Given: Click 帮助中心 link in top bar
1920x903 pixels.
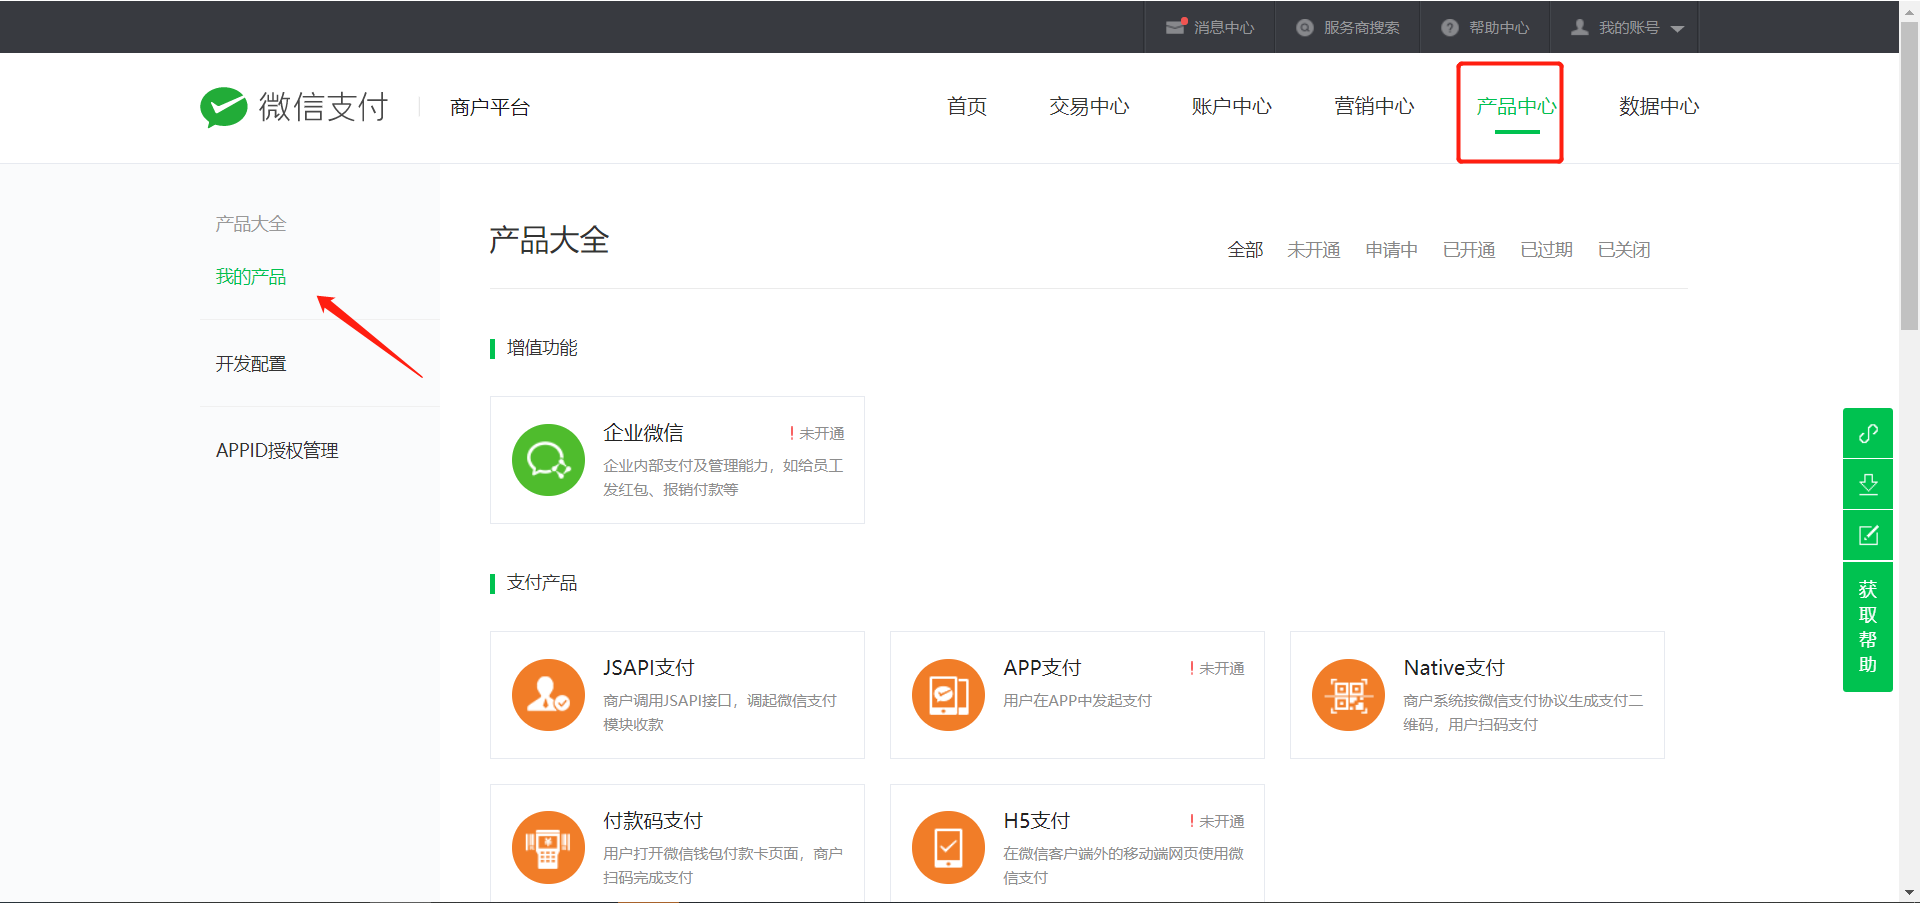Looking at the screenshot, I should click(x=1499, y=28).
